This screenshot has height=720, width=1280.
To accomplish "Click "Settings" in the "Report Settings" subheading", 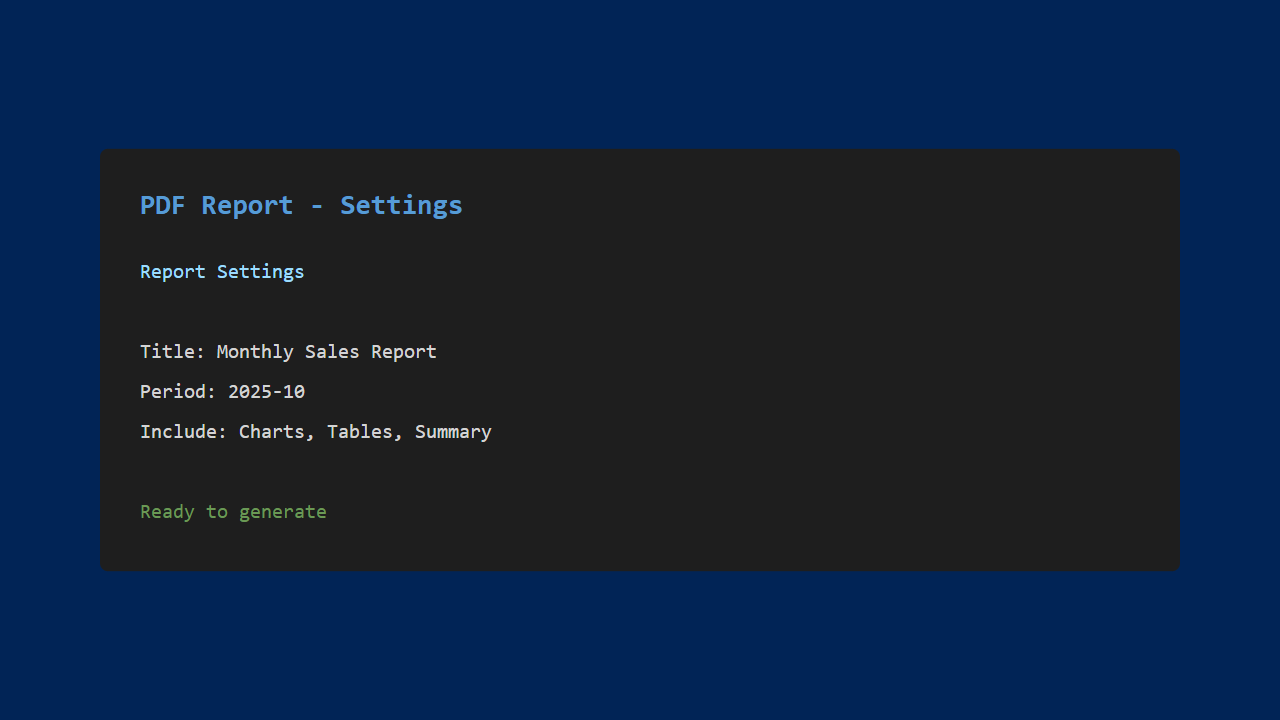I will pos(261,272).
